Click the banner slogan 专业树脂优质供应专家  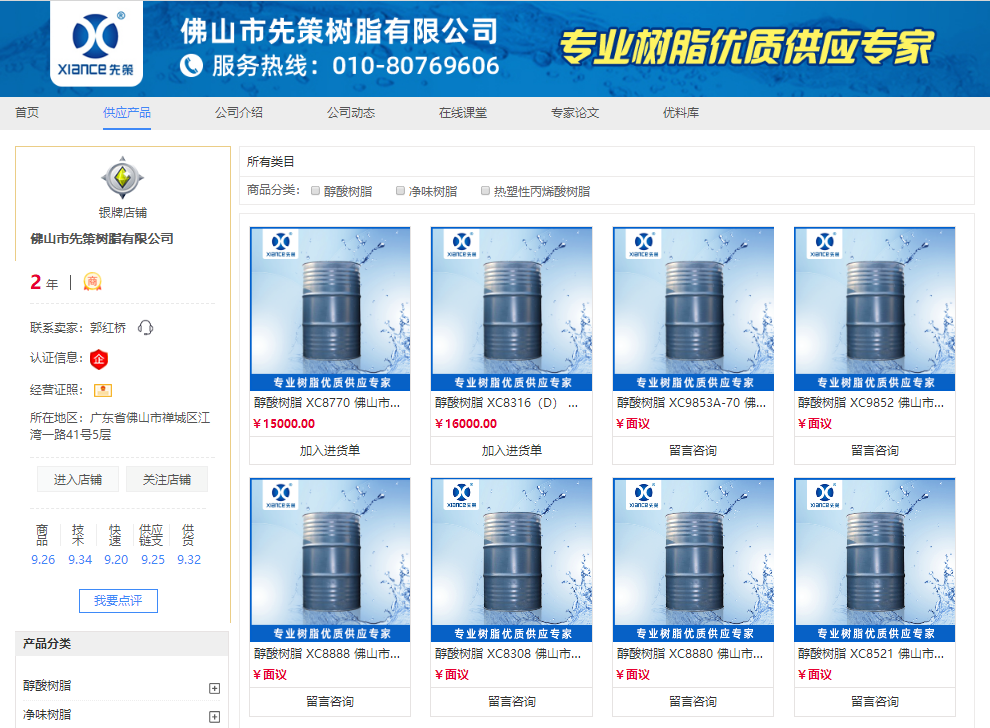pos(746,47)
